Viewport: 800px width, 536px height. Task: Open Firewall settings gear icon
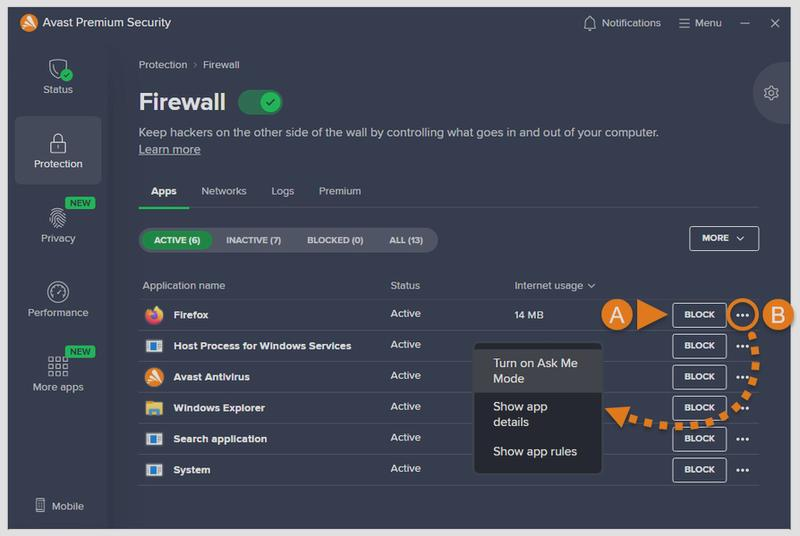pos(771,93)
